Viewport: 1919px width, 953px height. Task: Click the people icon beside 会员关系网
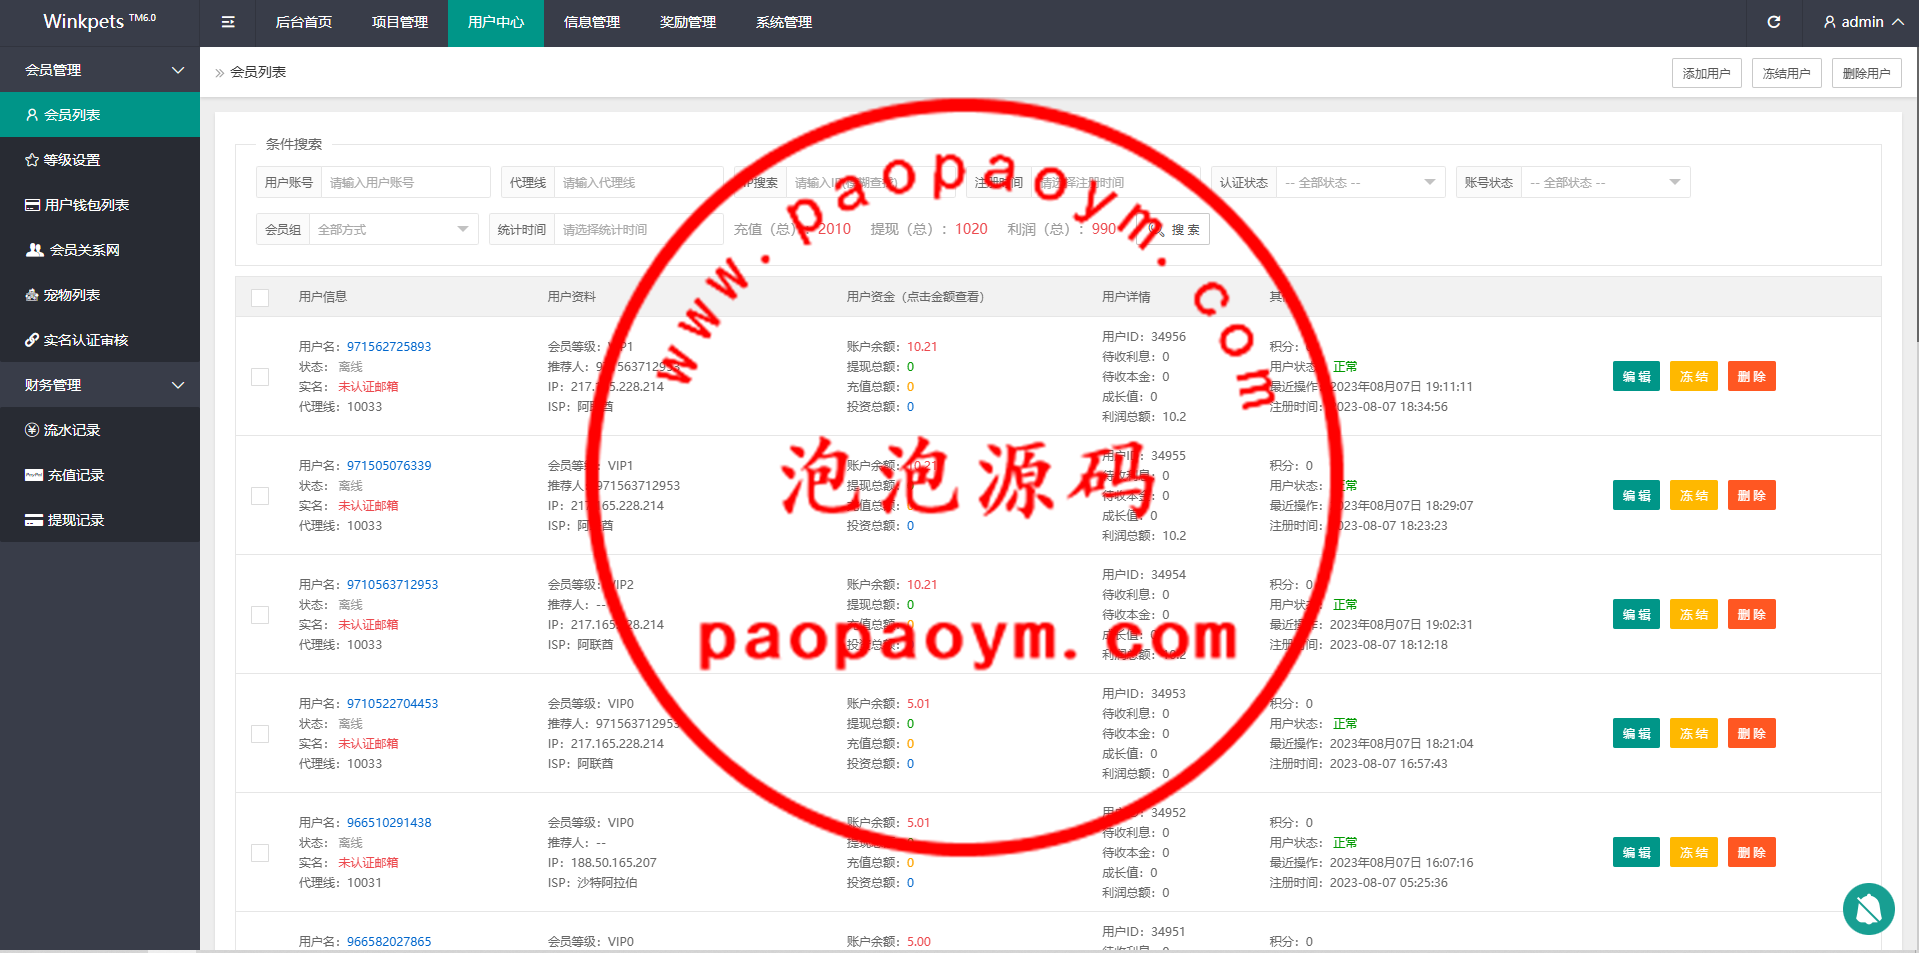(x=35, y=250)
